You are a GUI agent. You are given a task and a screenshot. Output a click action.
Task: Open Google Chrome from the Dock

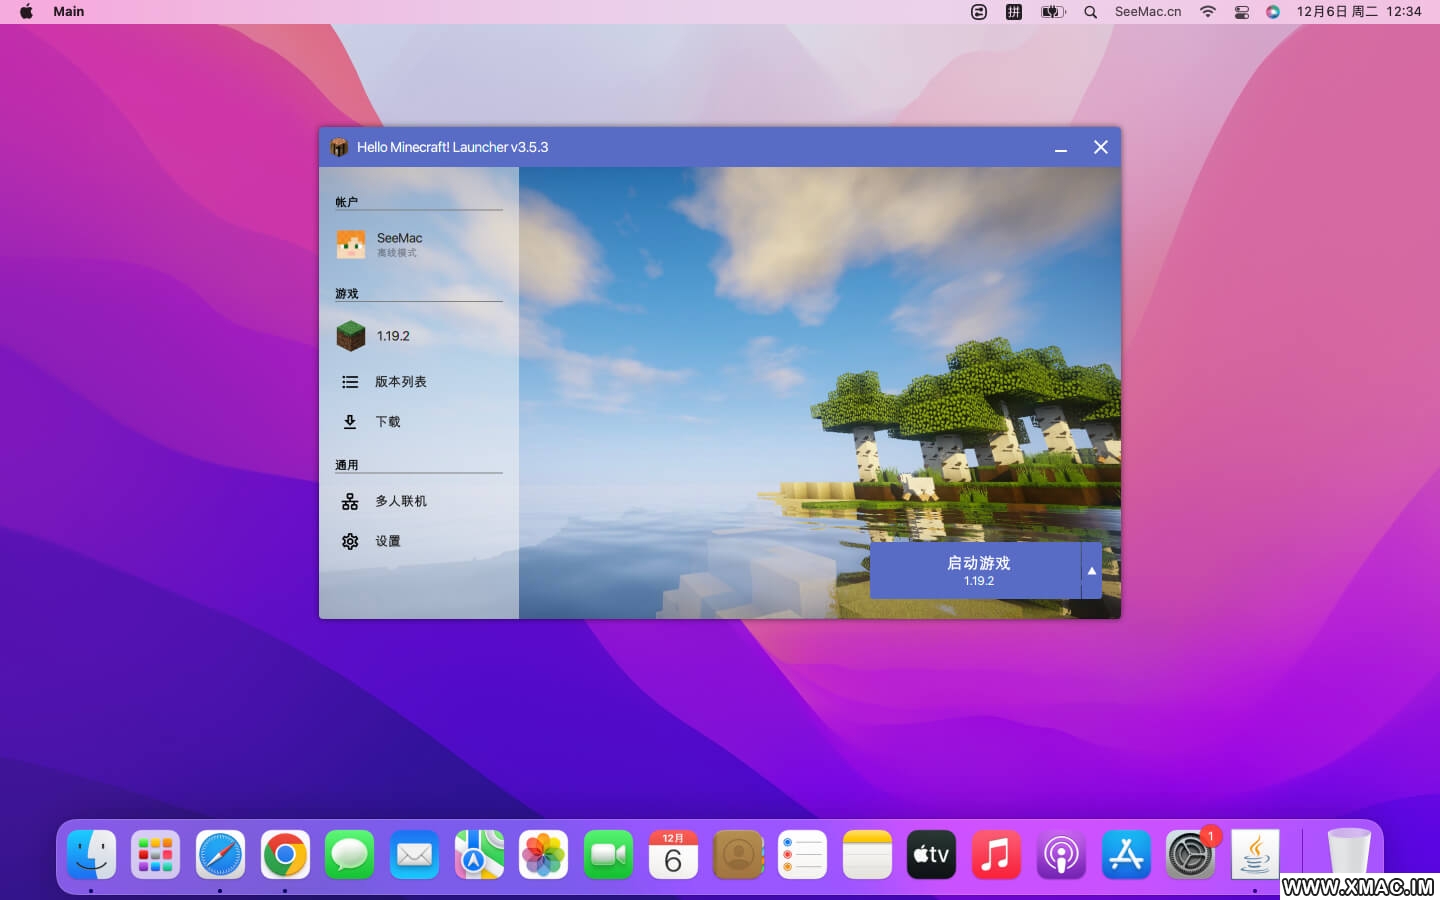click(x=285, y=855)
